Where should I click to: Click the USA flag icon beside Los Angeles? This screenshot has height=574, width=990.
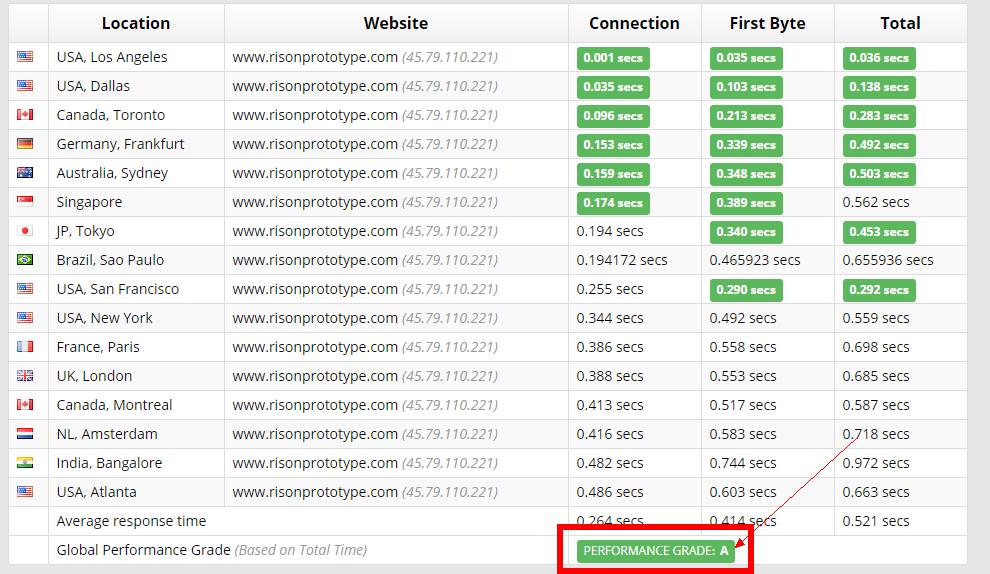pyautogui.click(x=25, y=57)
